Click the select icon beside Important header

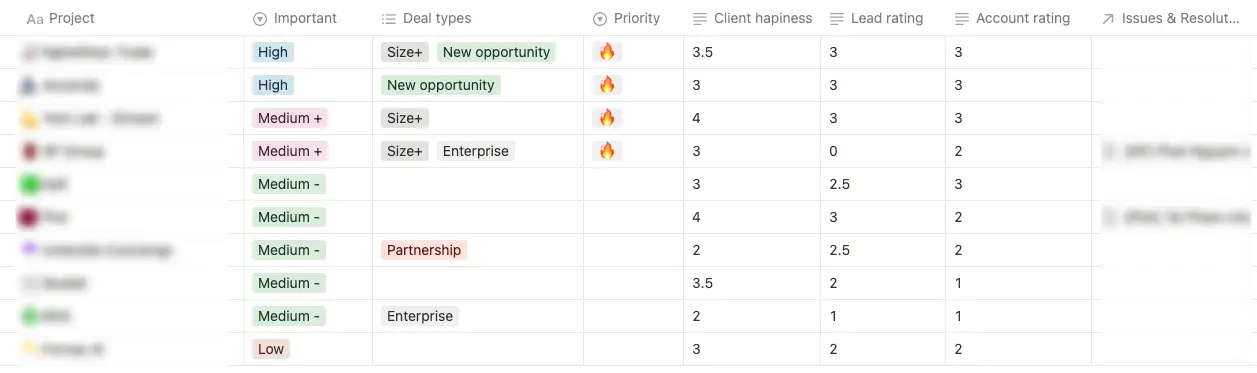pos(260,18)
